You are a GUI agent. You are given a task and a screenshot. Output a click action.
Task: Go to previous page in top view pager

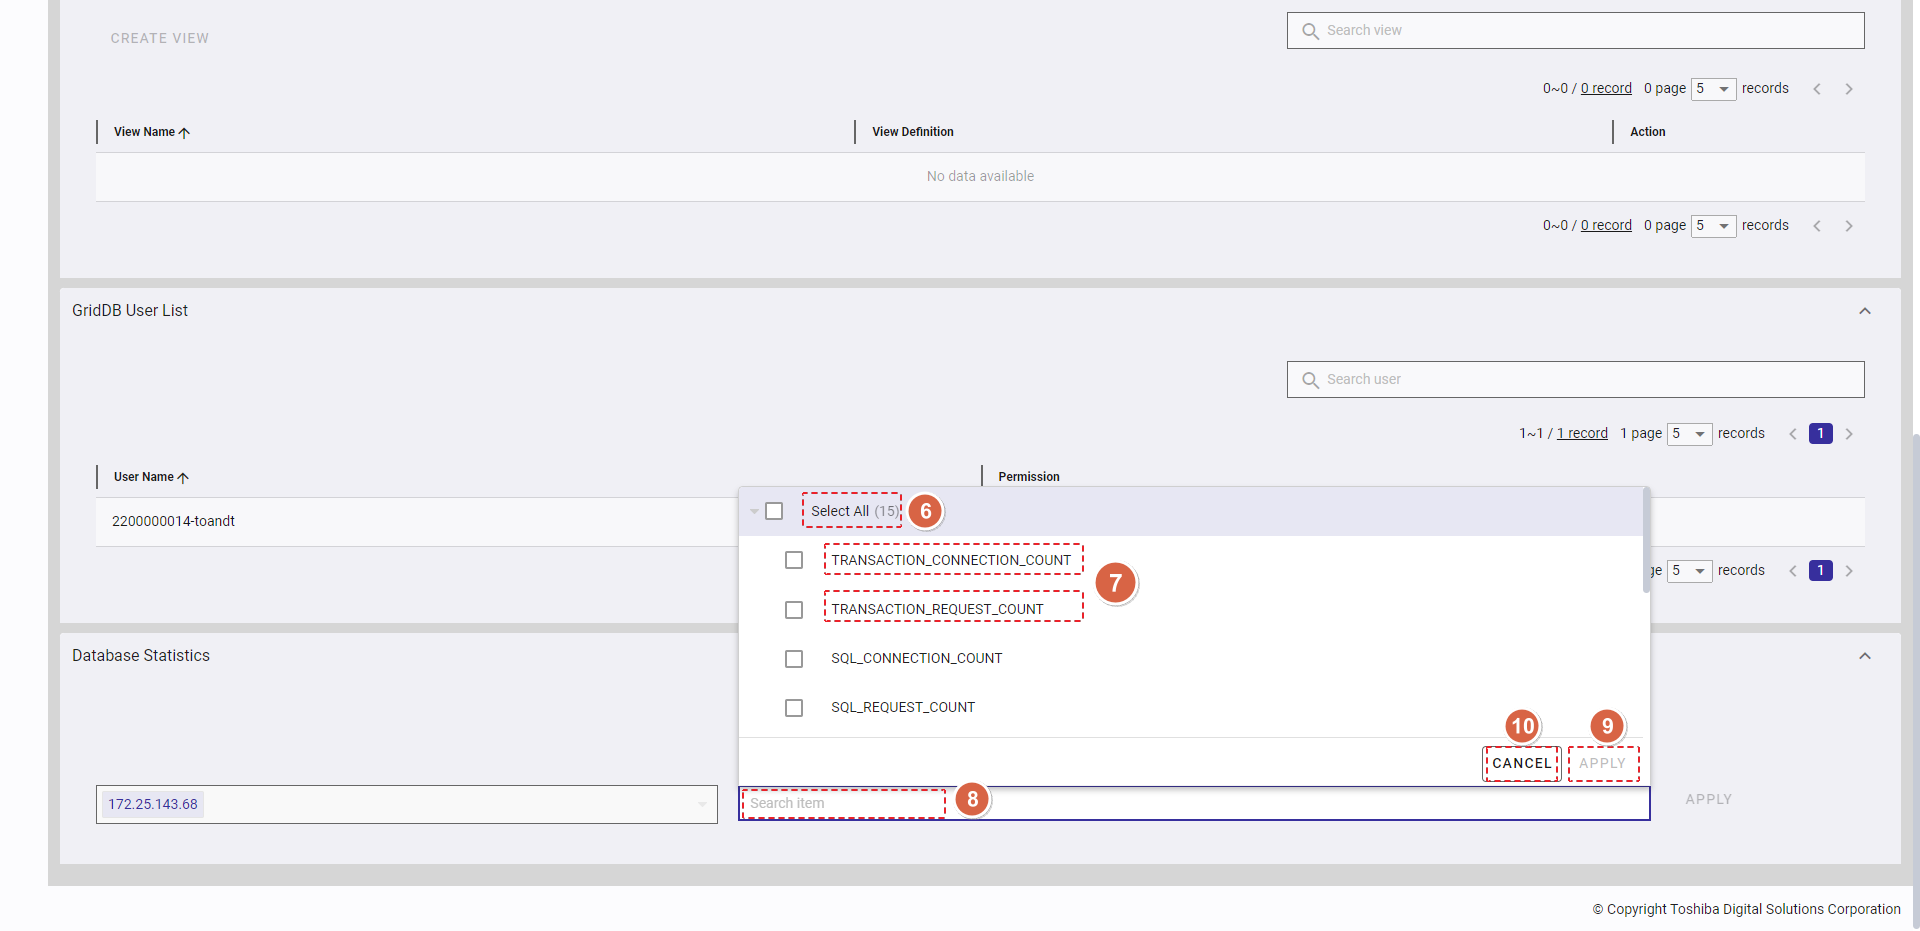1817,89
